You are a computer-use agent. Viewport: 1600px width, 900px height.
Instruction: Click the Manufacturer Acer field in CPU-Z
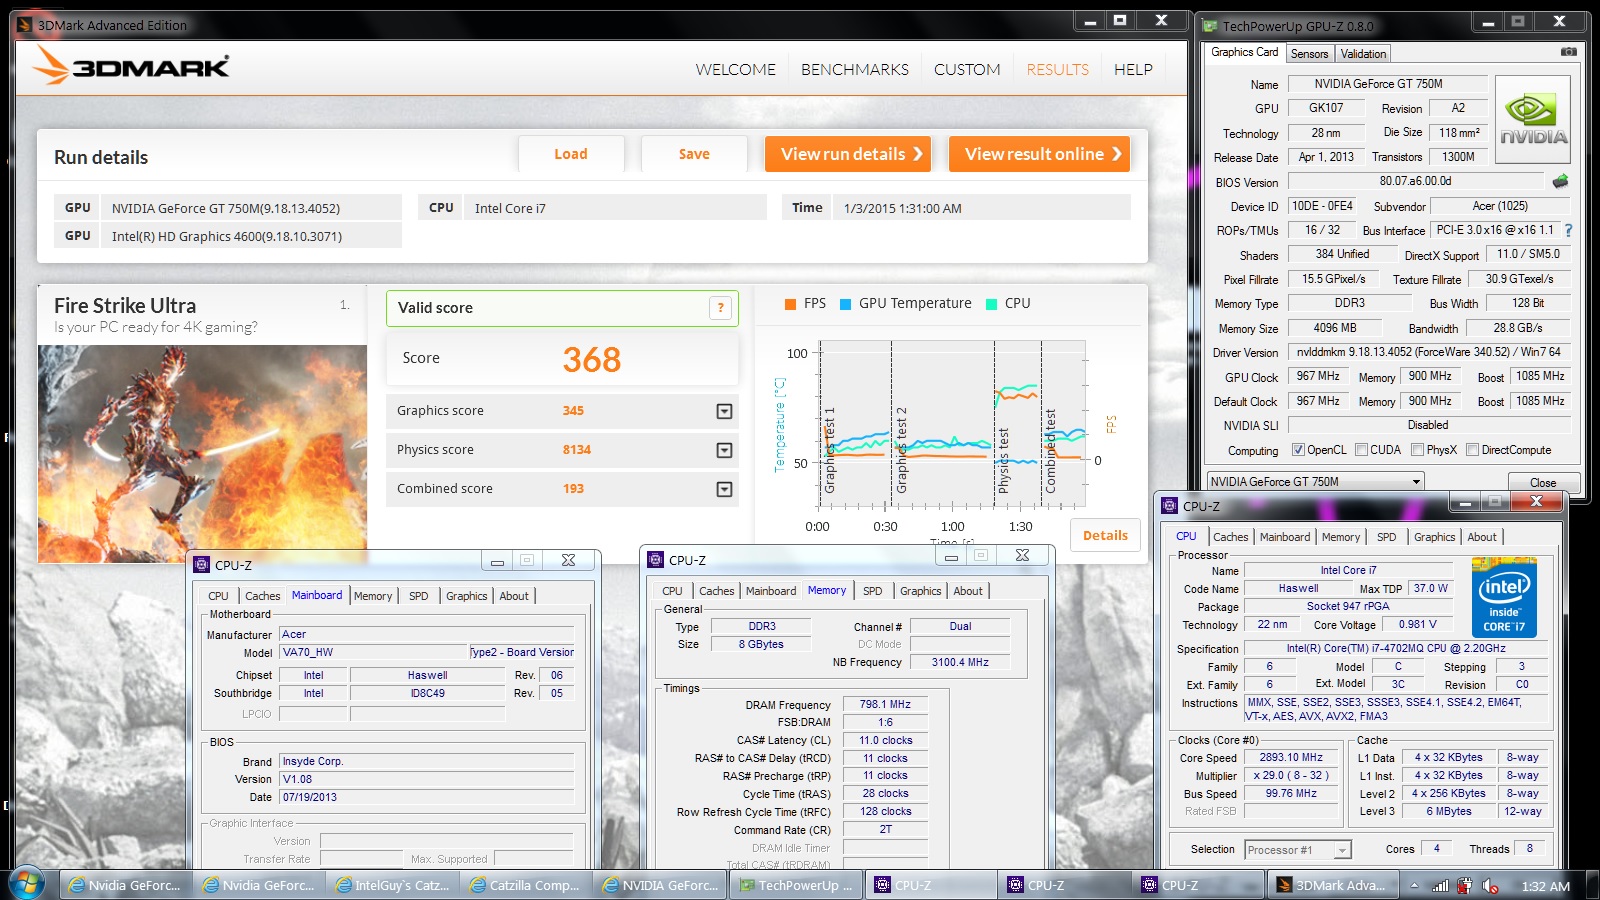coord(427,634)
